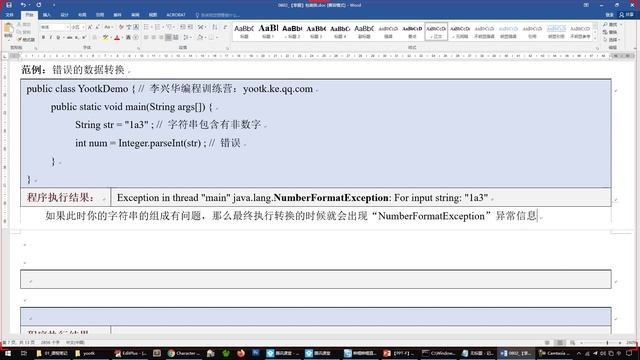Toggle show paragraph marks
Viewport: 640px width, 360px height.
[225, 27]
